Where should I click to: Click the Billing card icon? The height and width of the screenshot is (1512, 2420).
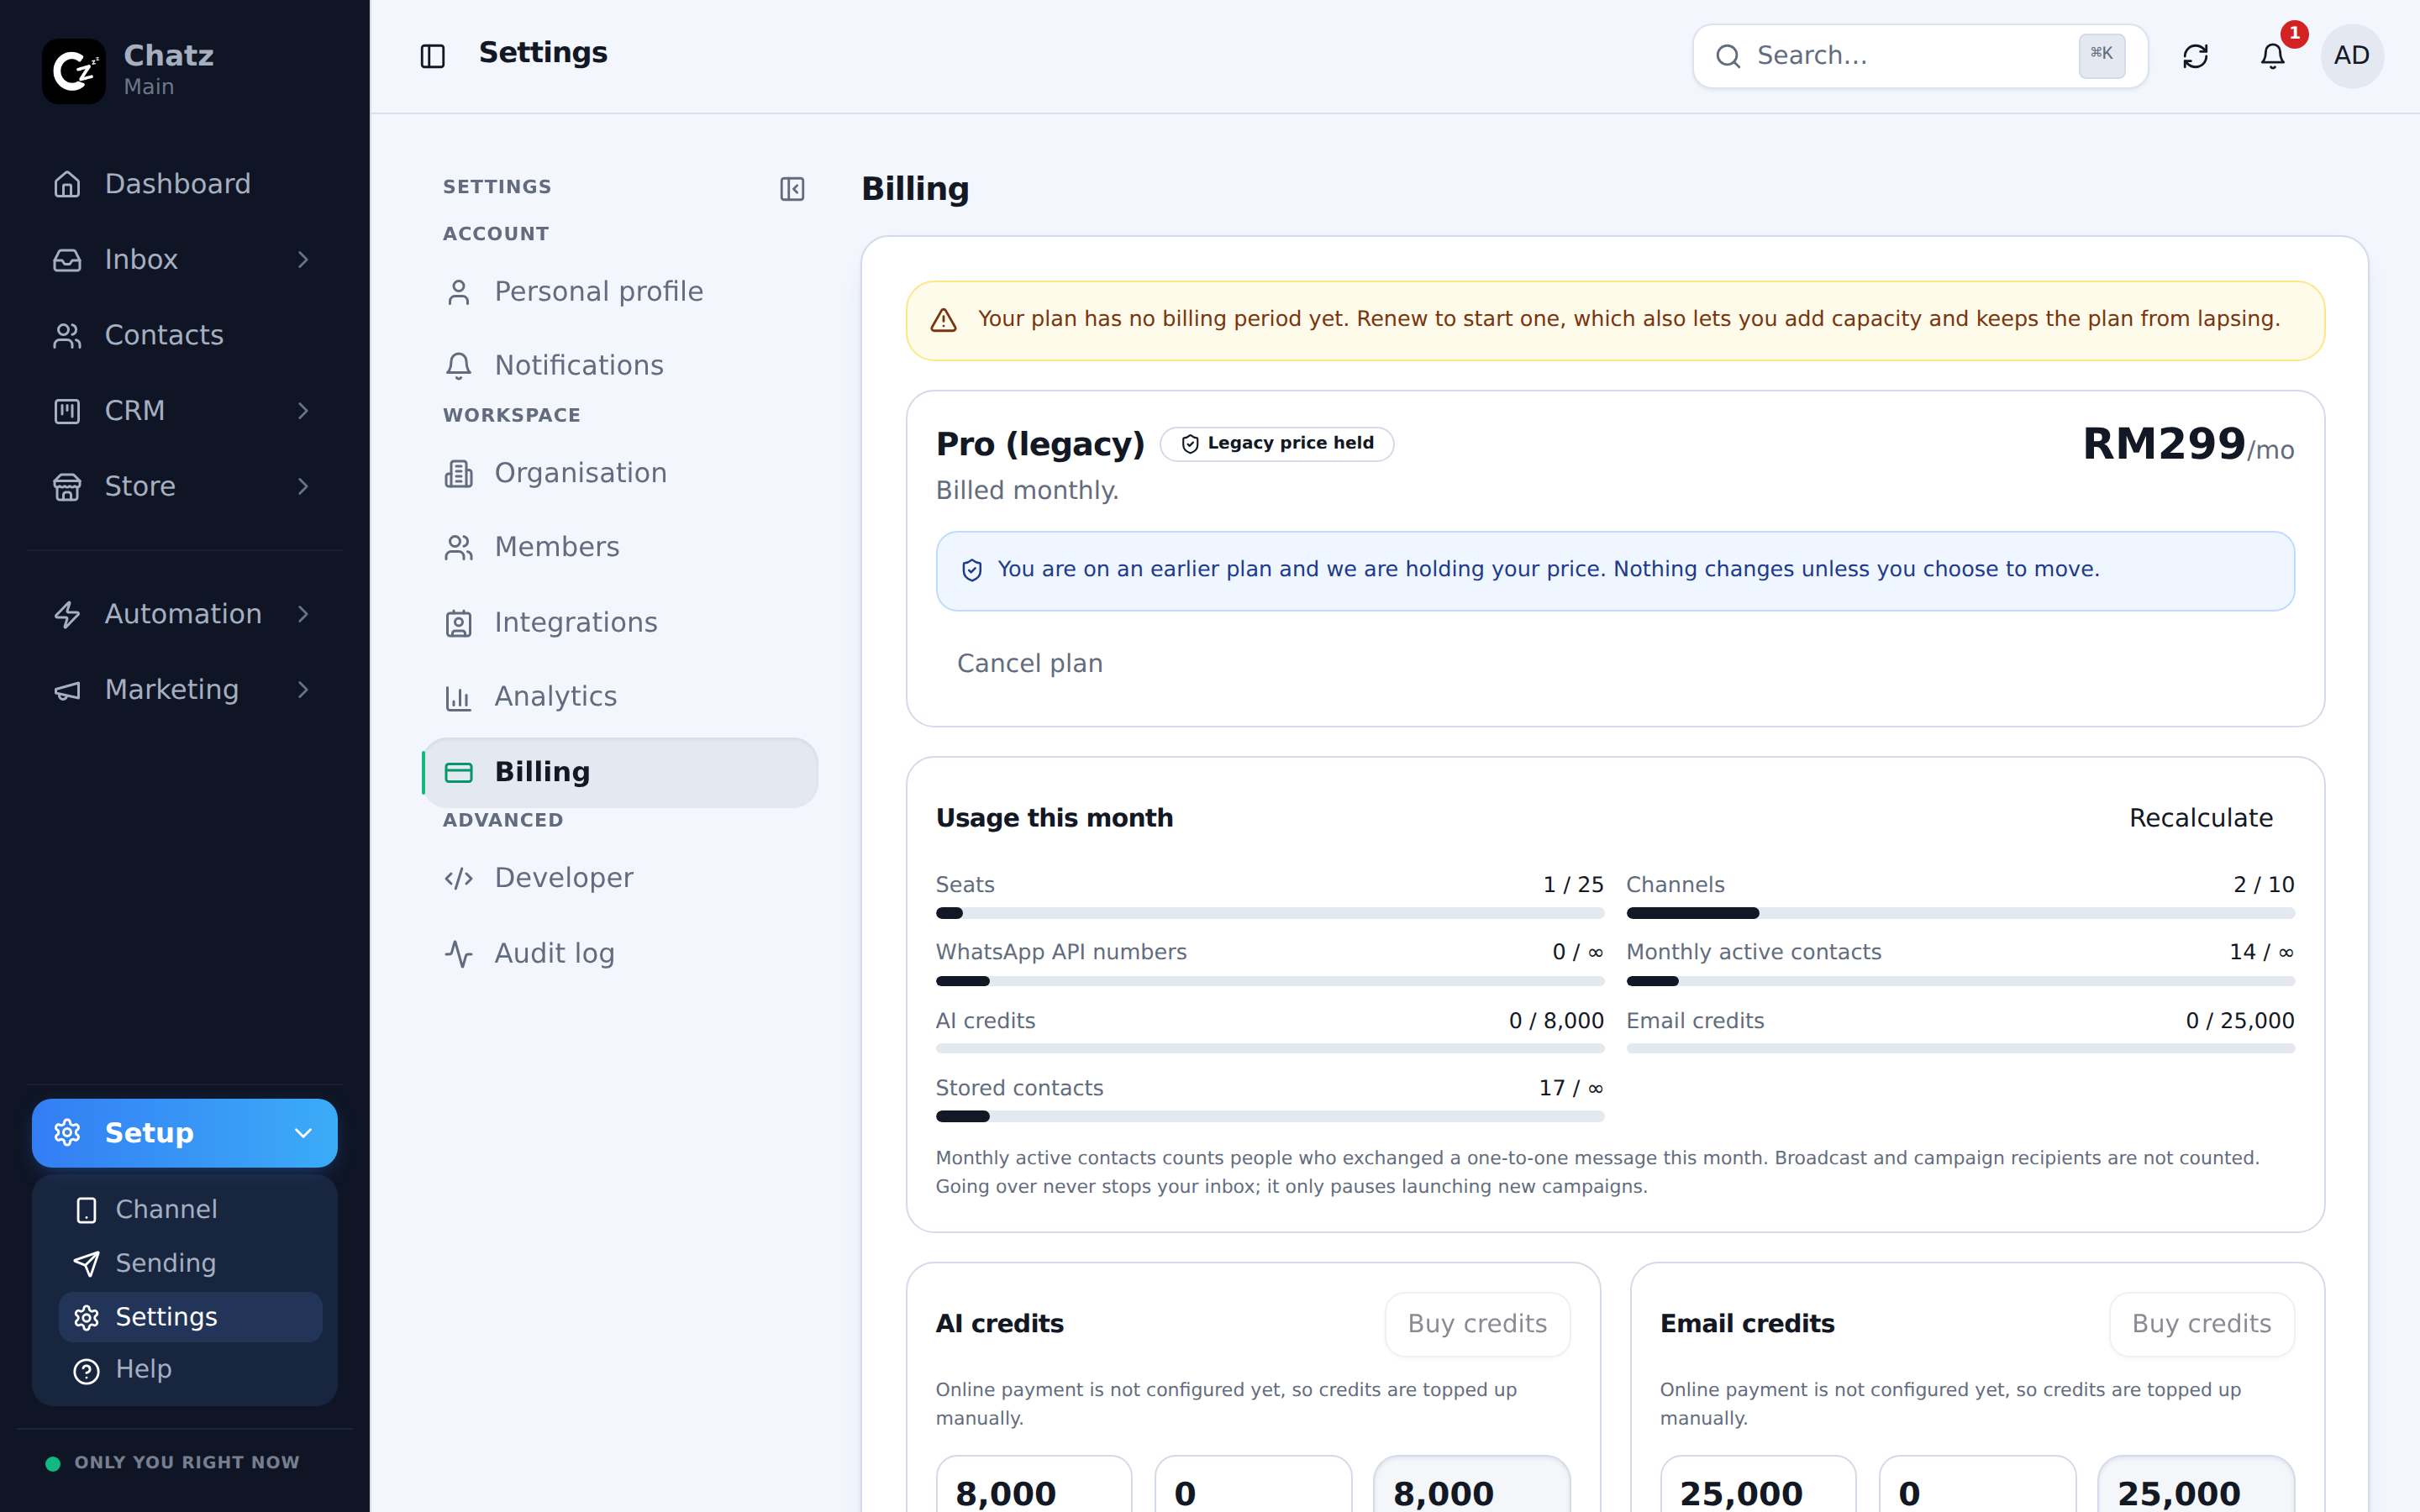point(458,772)
